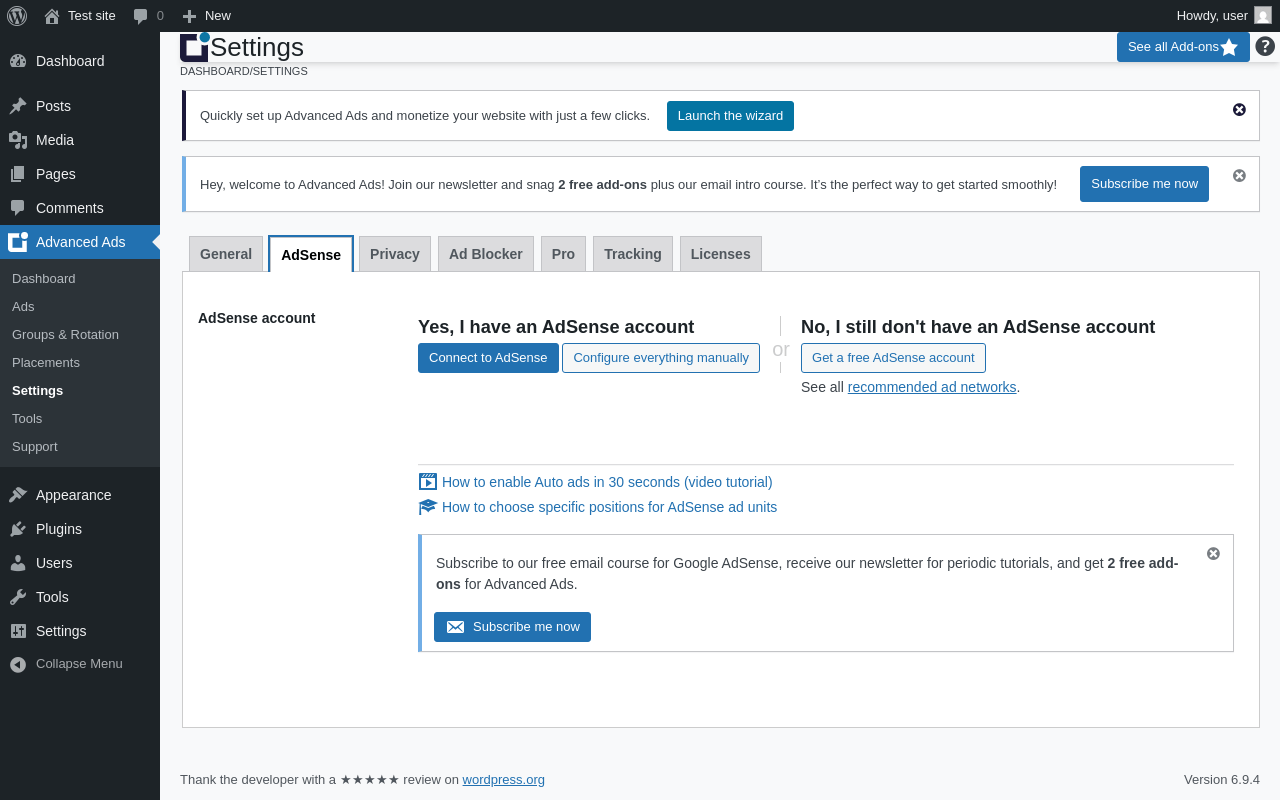Open the WordPress logo menu
The height and width of the screenshot is (800, 1280).
[17, 16]
